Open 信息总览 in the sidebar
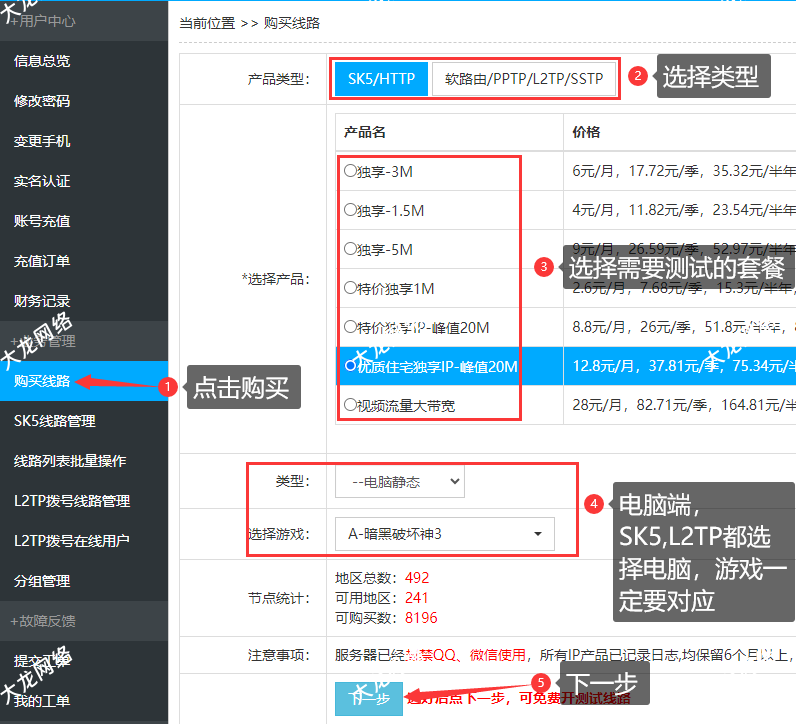This screenshot has height=724, width=796. 42,61
